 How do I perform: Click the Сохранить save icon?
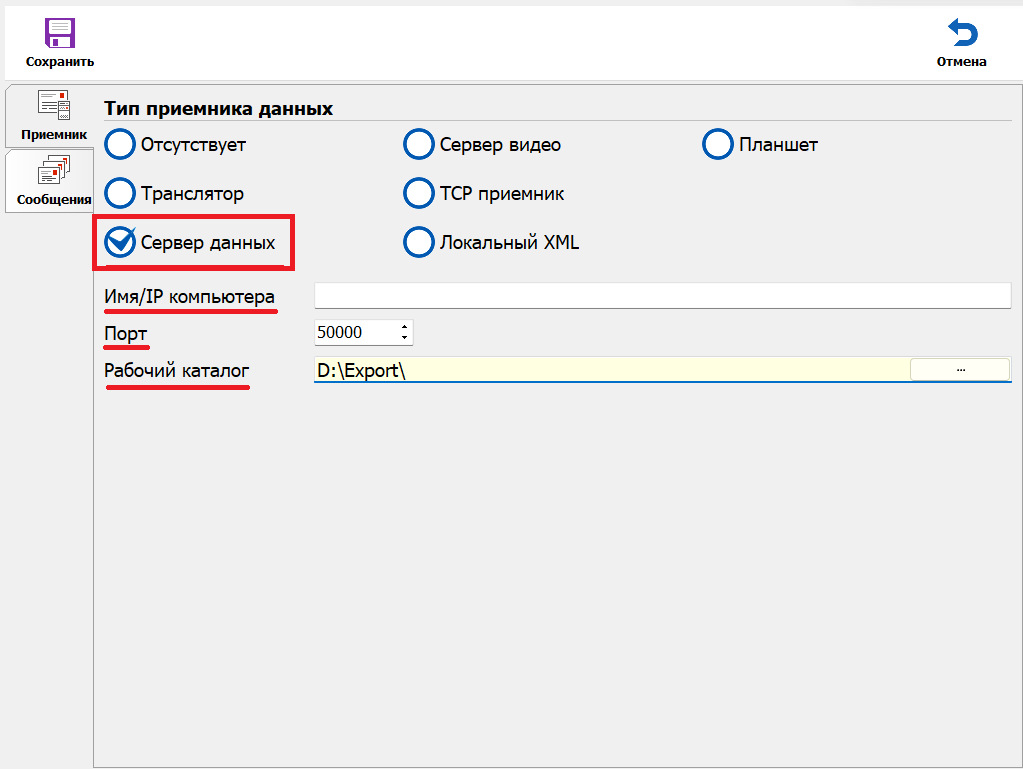[60, 34]
